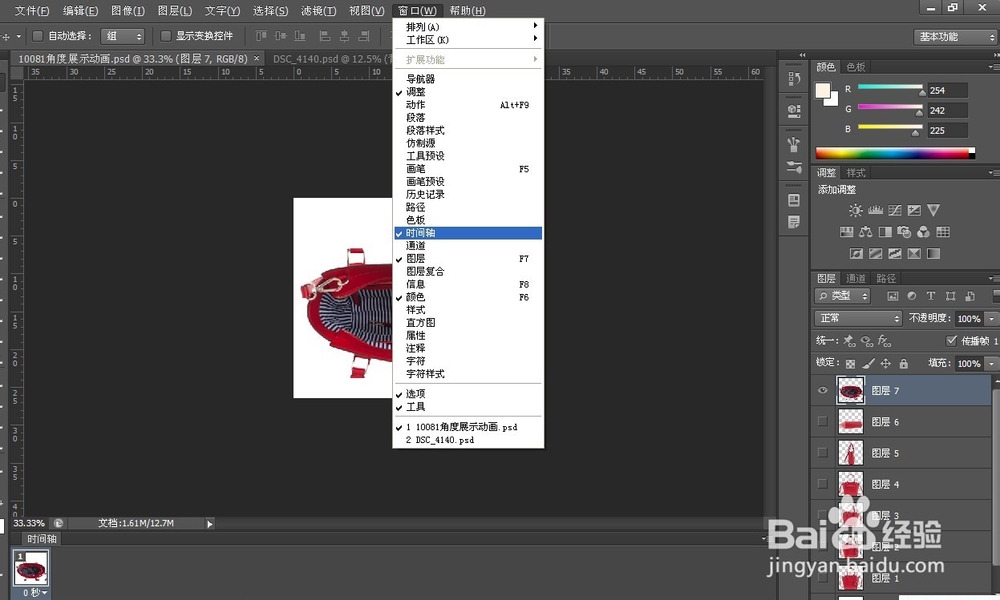The image size is (1000, 600).
Task: Add a Brightness/Contrast adjustment
Action: [x=855, y=210]
